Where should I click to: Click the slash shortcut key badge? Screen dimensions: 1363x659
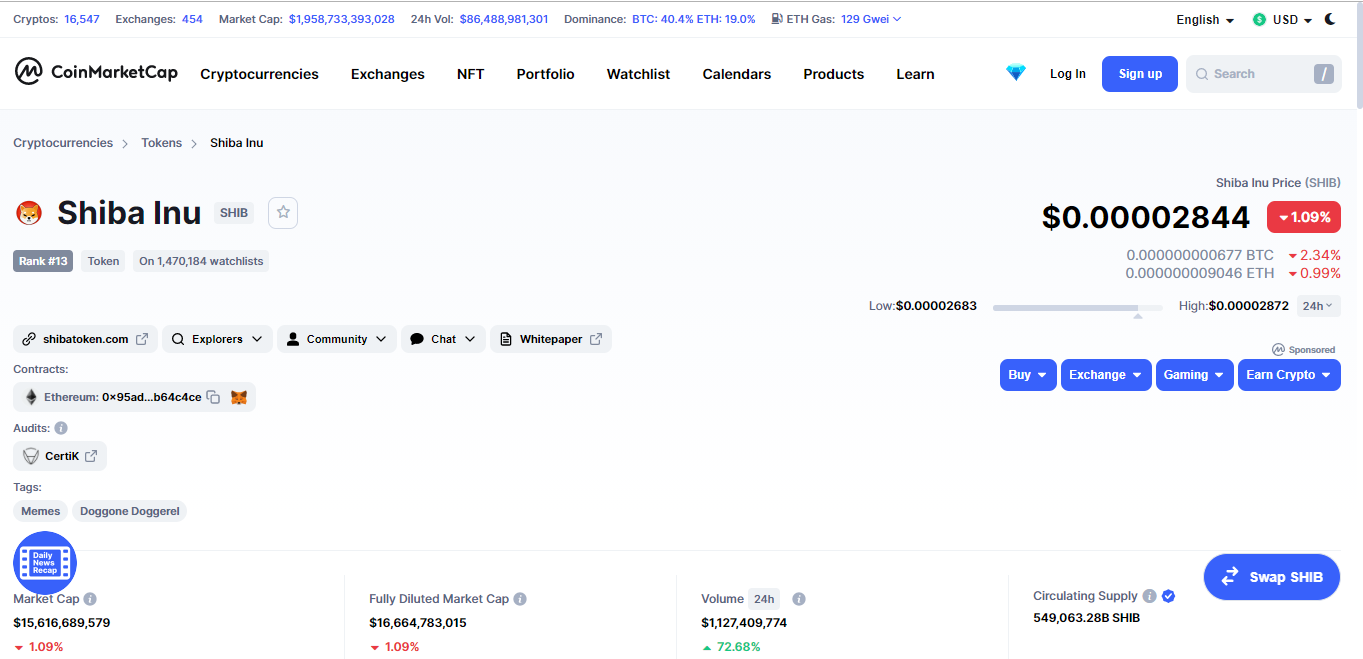pyautogui.click(x=1324, y=74)
